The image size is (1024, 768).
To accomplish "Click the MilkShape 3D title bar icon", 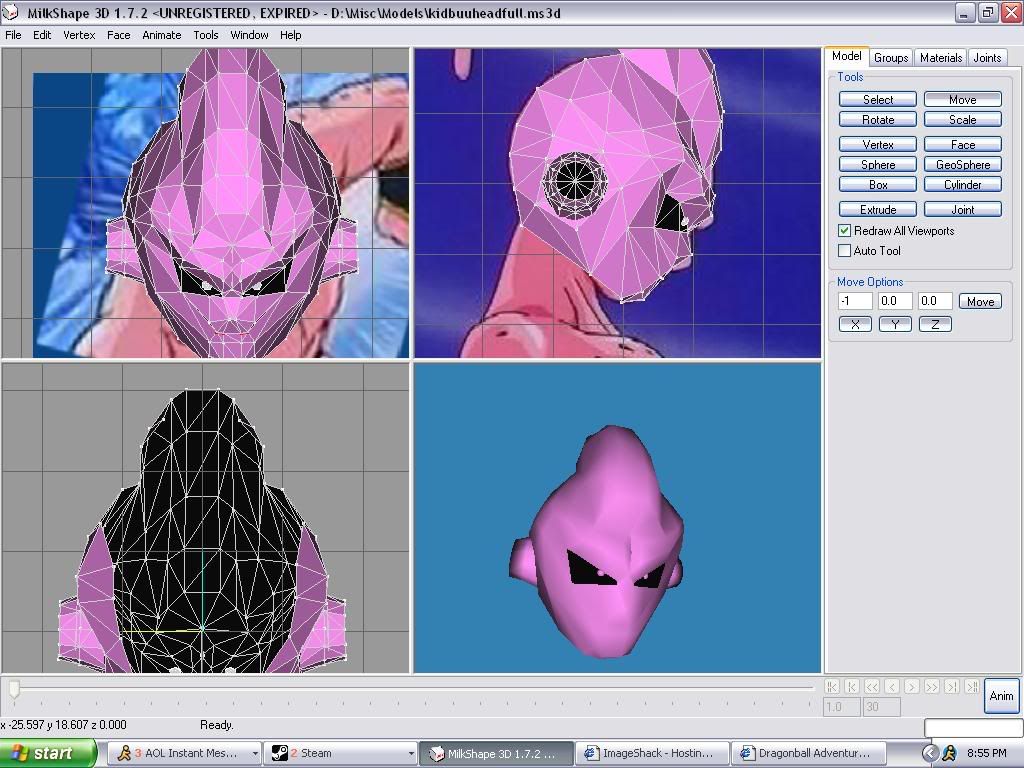I will [x=10, y=13].
